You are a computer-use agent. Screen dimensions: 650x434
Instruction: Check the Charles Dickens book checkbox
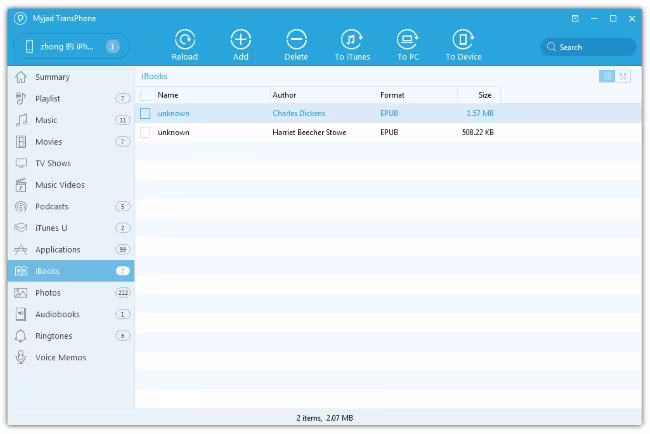pyautogui.click(x=145, y=113)
